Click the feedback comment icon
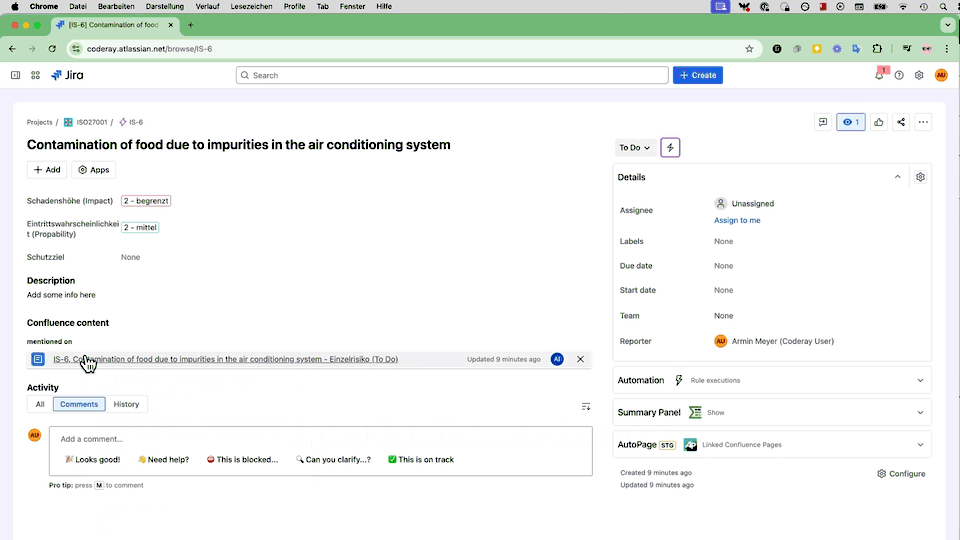This screenshot has width=960, height=540. tap(823, 122)
